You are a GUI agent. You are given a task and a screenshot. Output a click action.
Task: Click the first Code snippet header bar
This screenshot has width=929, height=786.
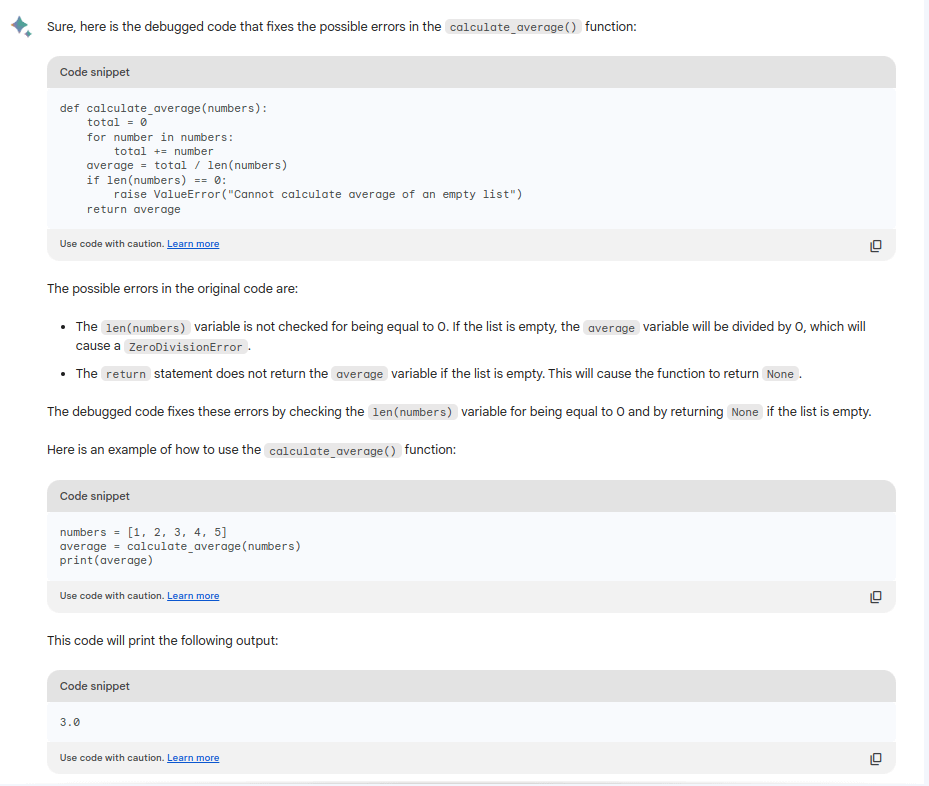pyautogui.click(x=94, y=72)
